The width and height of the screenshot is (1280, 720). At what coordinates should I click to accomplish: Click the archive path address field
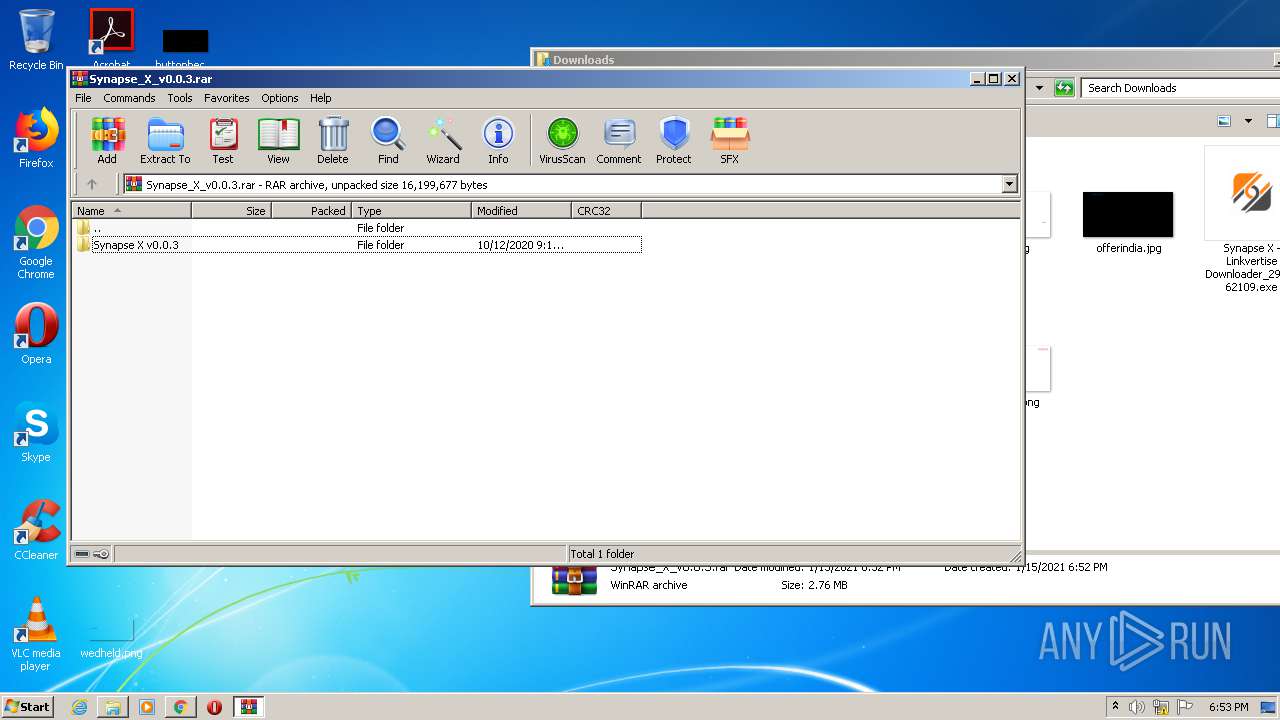562,184
